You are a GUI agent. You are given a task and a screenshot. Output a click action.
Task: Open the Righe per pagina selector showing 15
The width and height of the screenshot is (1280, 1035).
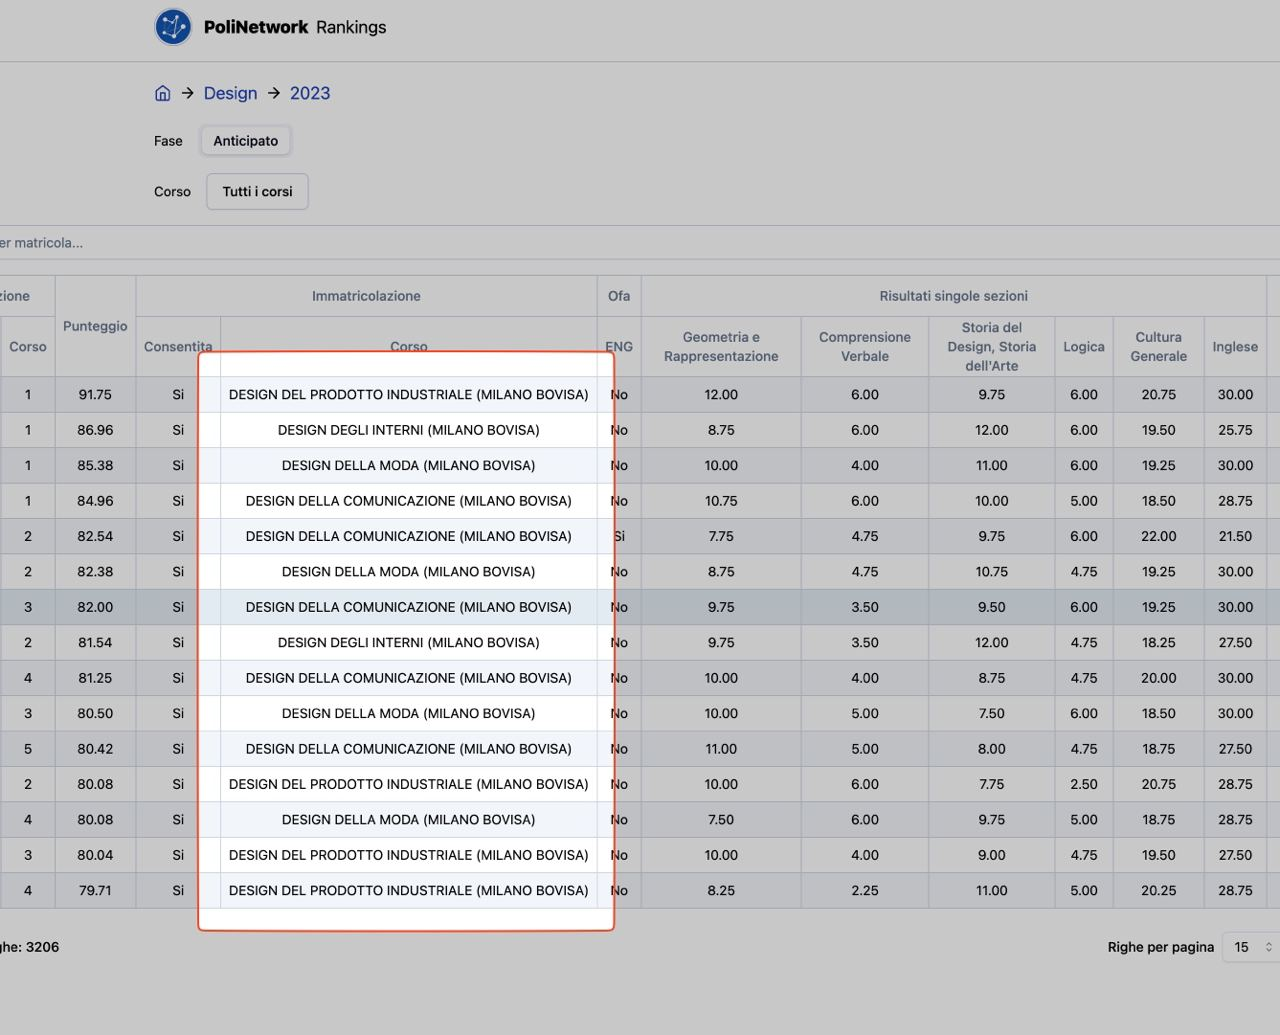click(1242, 947)
